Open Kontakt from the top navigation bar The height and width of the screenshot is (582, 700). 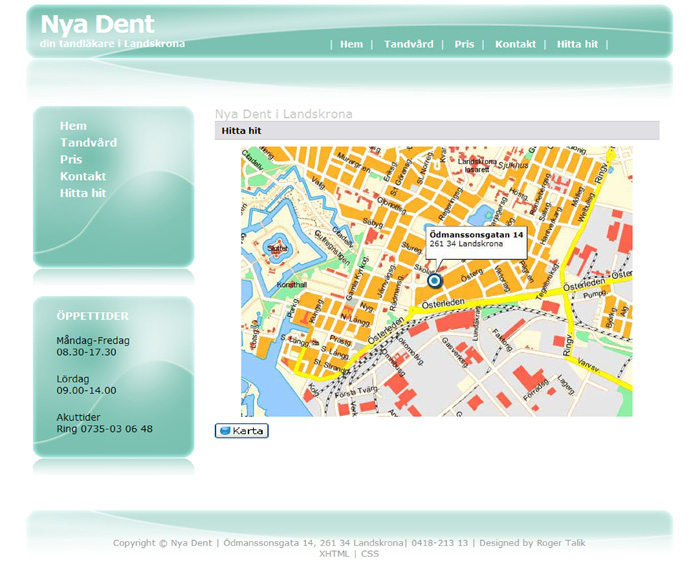point(515,44)
